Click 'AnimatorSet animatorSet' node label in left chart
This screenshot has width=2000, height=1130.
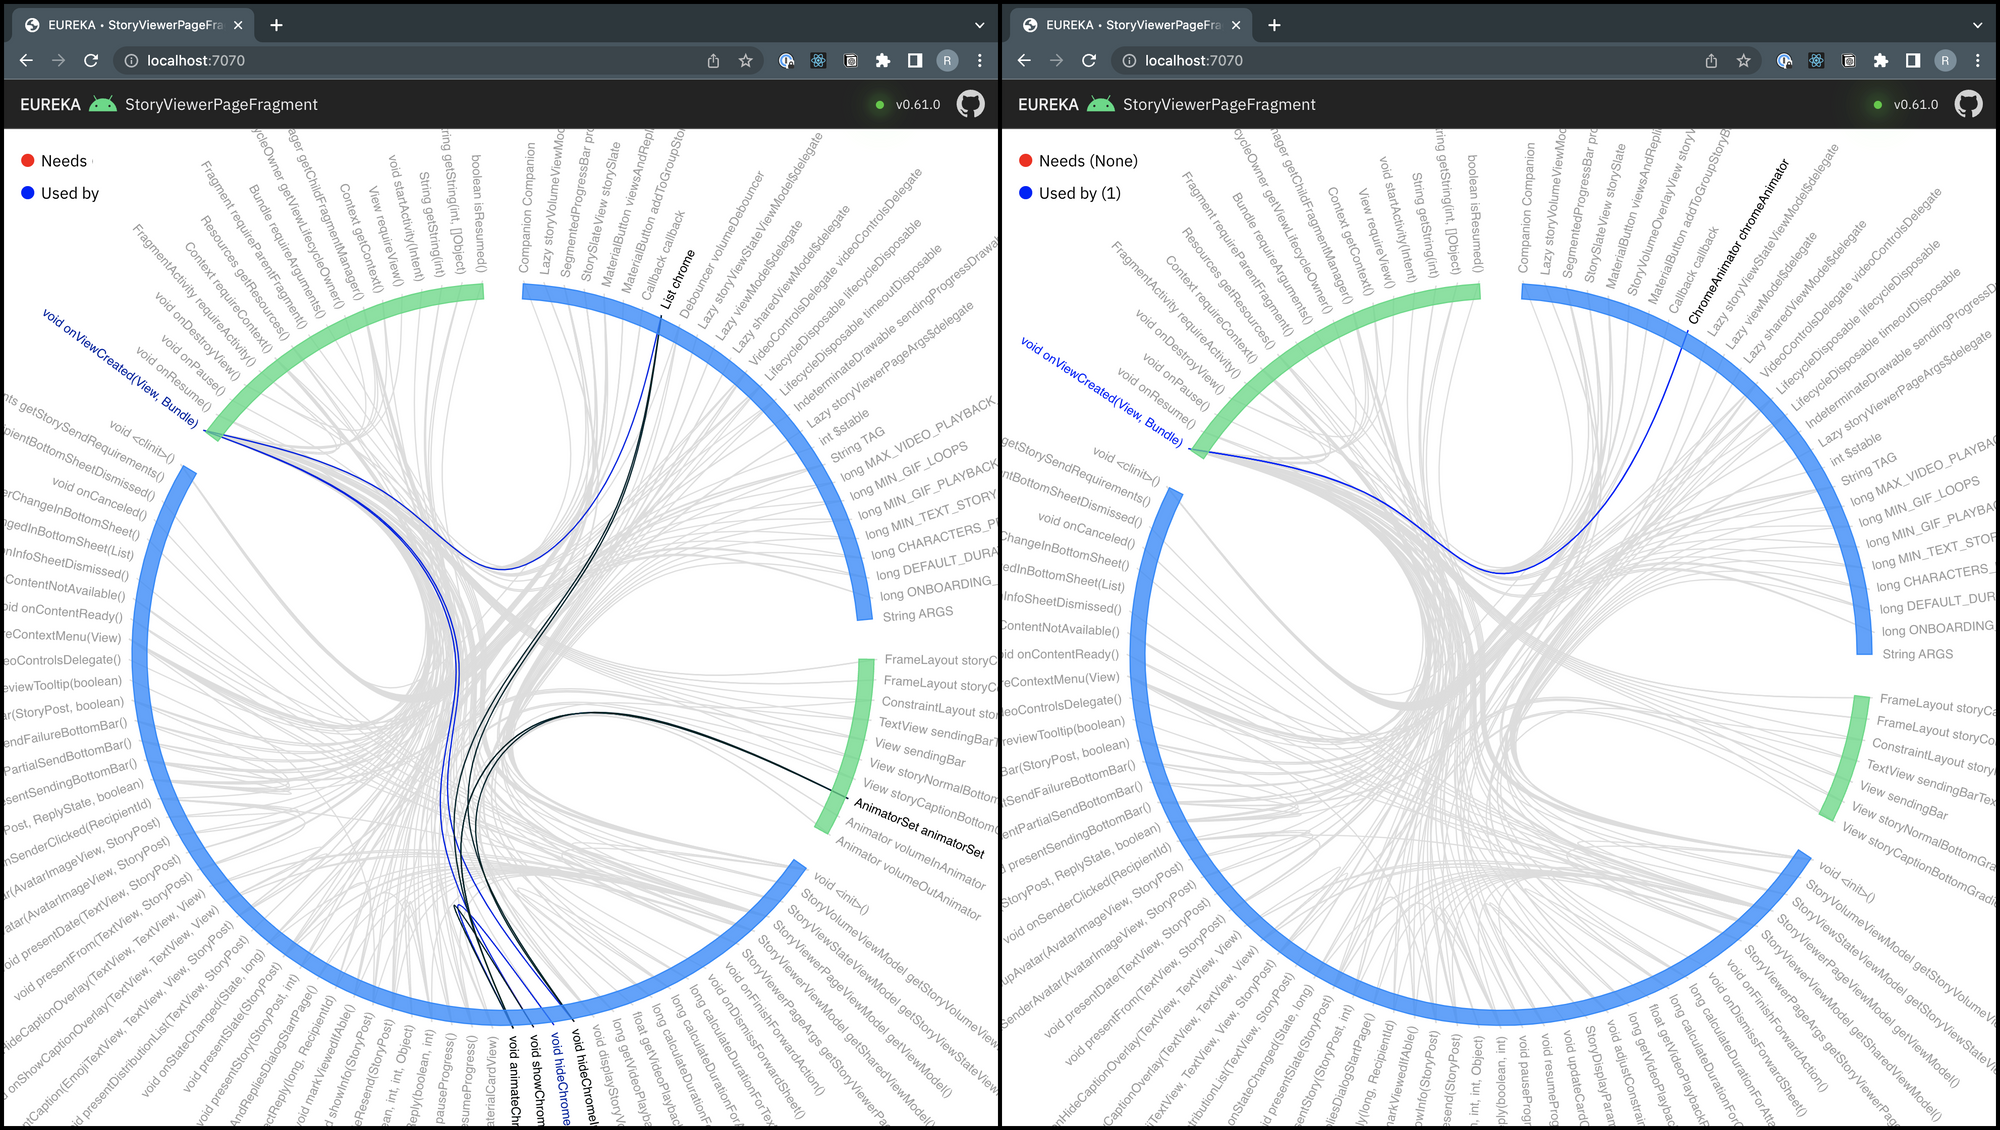[x=918, y=828]
